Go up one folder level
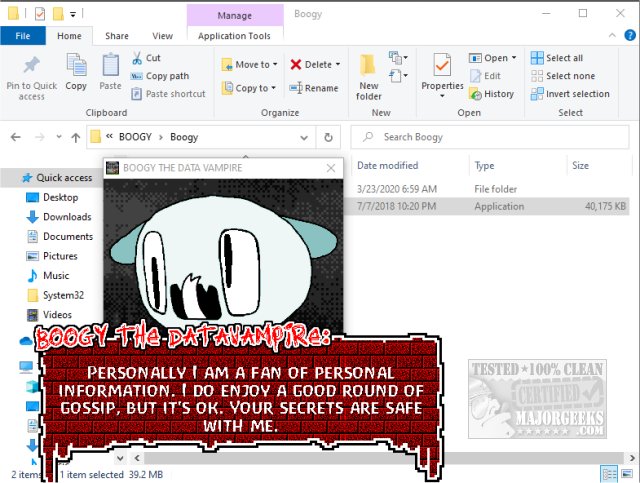The width and height of the screenshot is (640, 483). 76,138
